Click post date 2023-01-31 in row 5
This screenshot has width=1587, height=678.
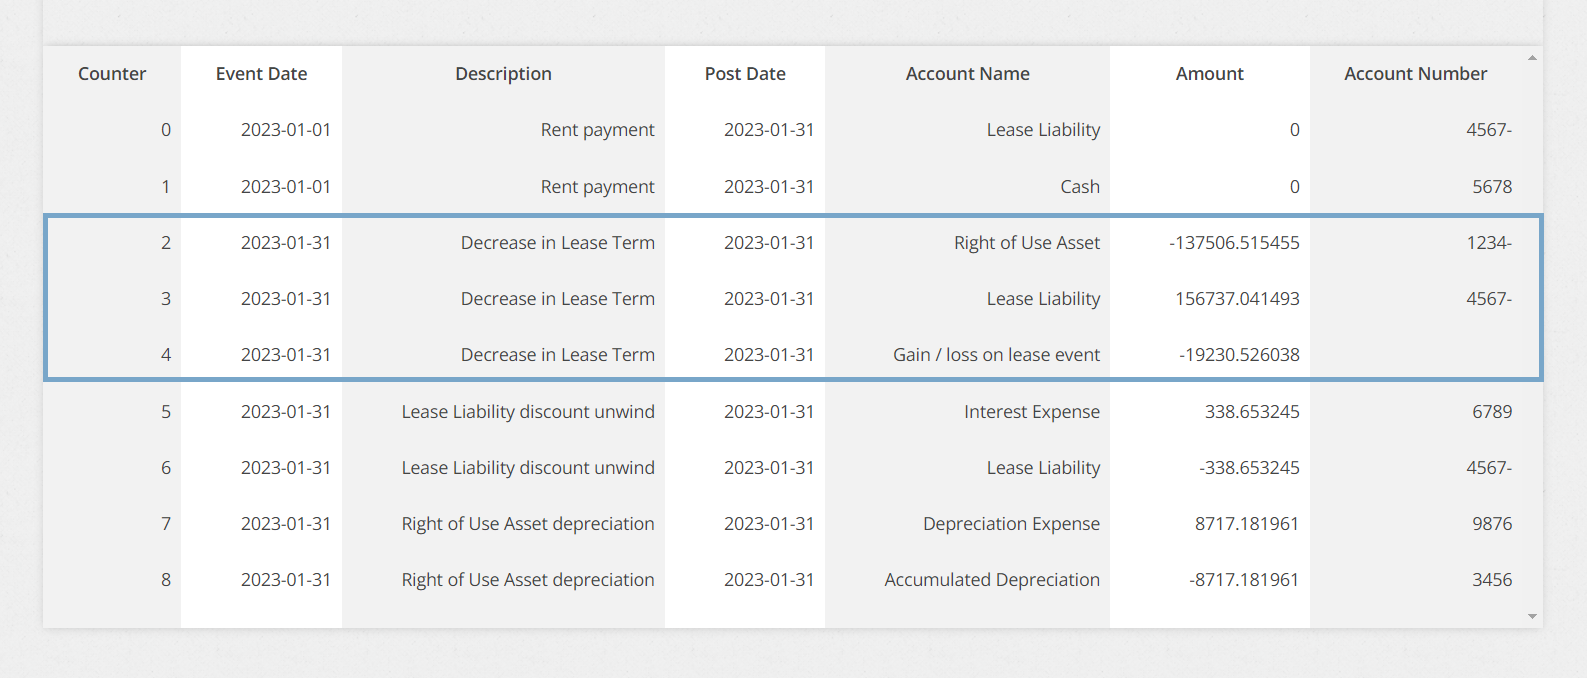point(769,412)
